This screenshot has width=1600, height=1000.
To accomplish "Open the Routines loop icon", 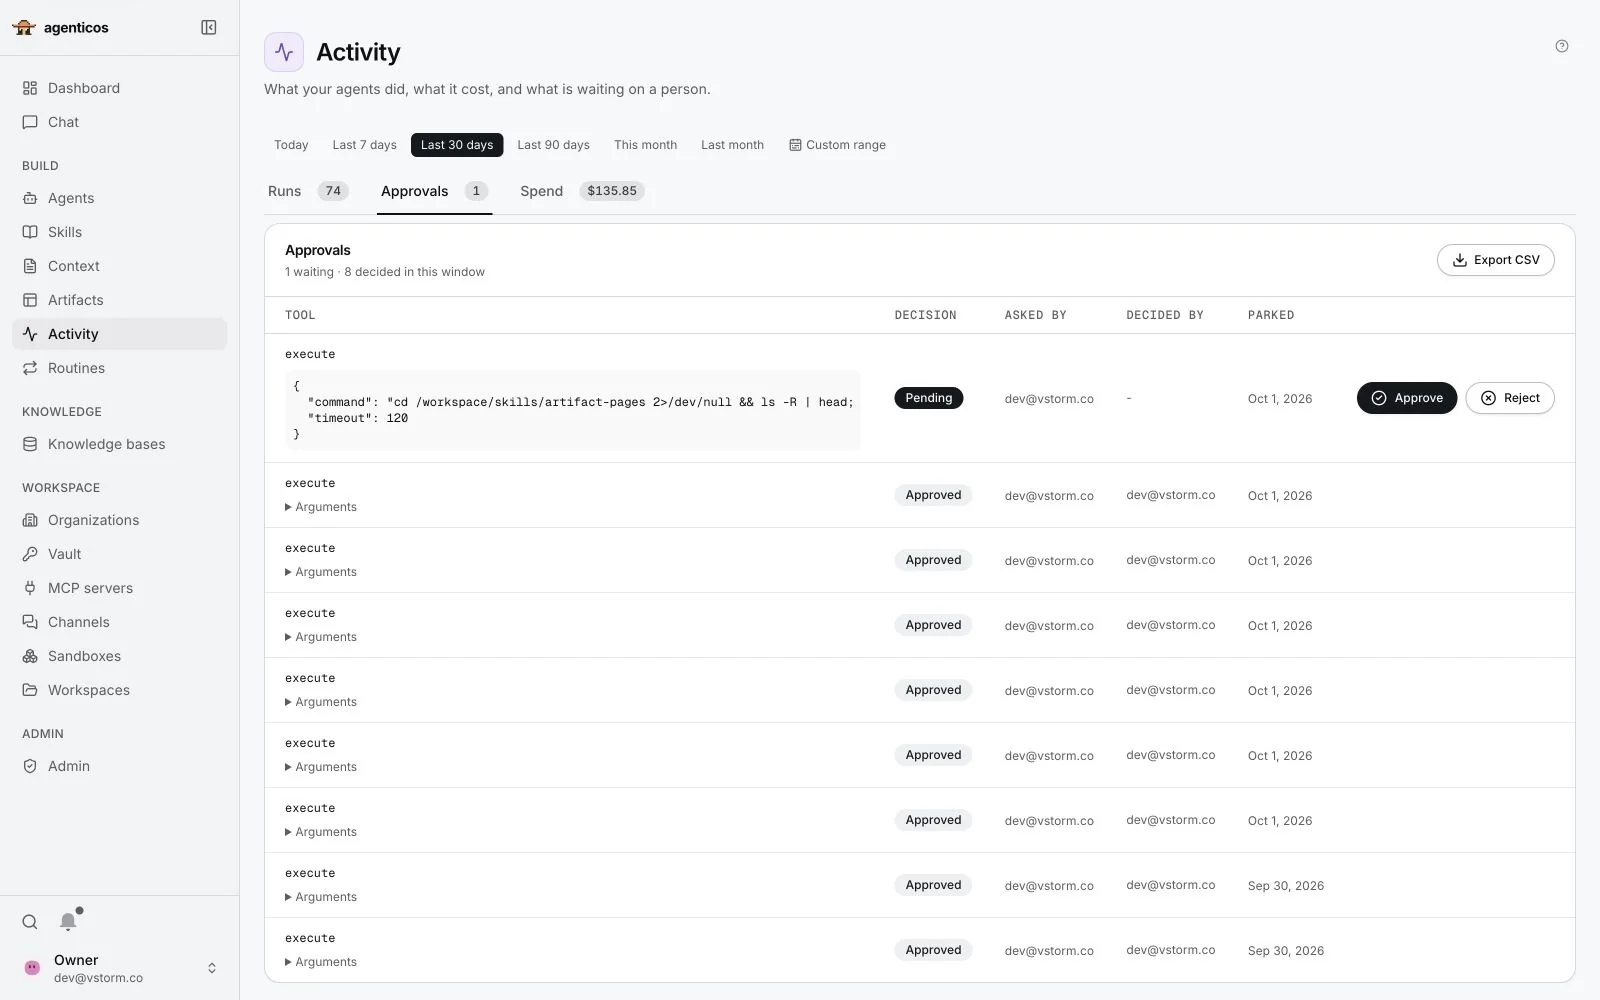I will tap(30, 368).
